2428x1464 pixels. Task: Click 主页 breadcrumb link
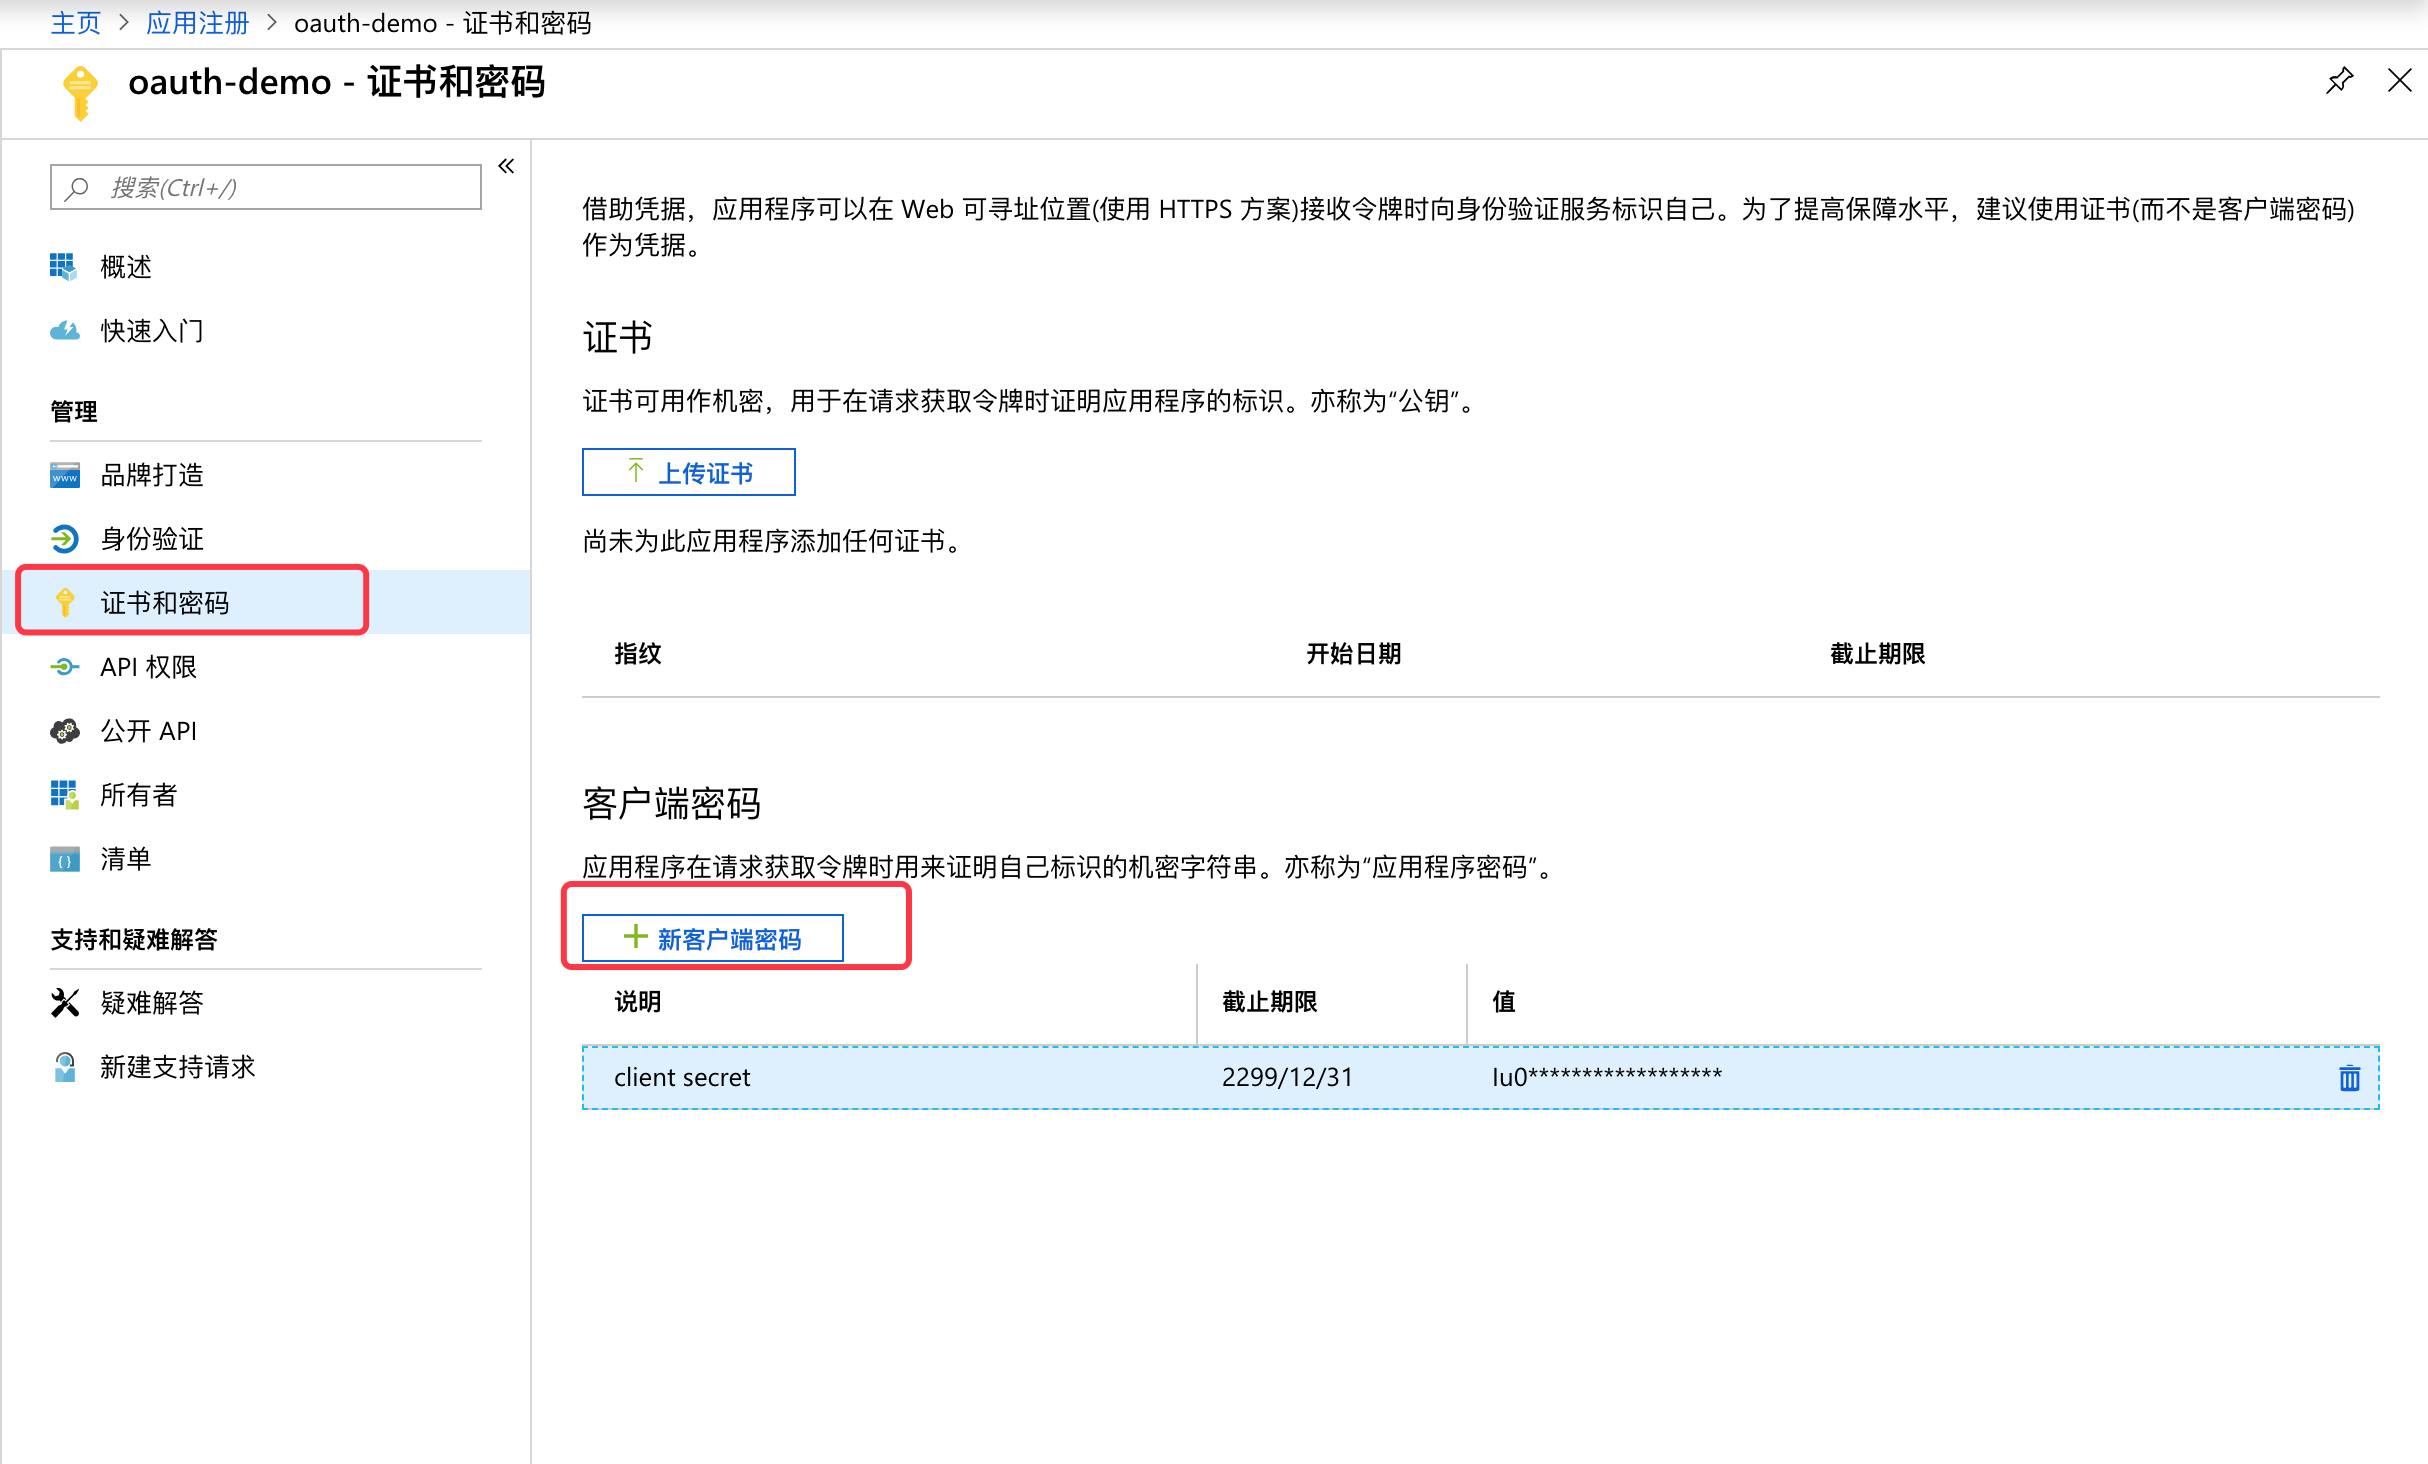75,23
